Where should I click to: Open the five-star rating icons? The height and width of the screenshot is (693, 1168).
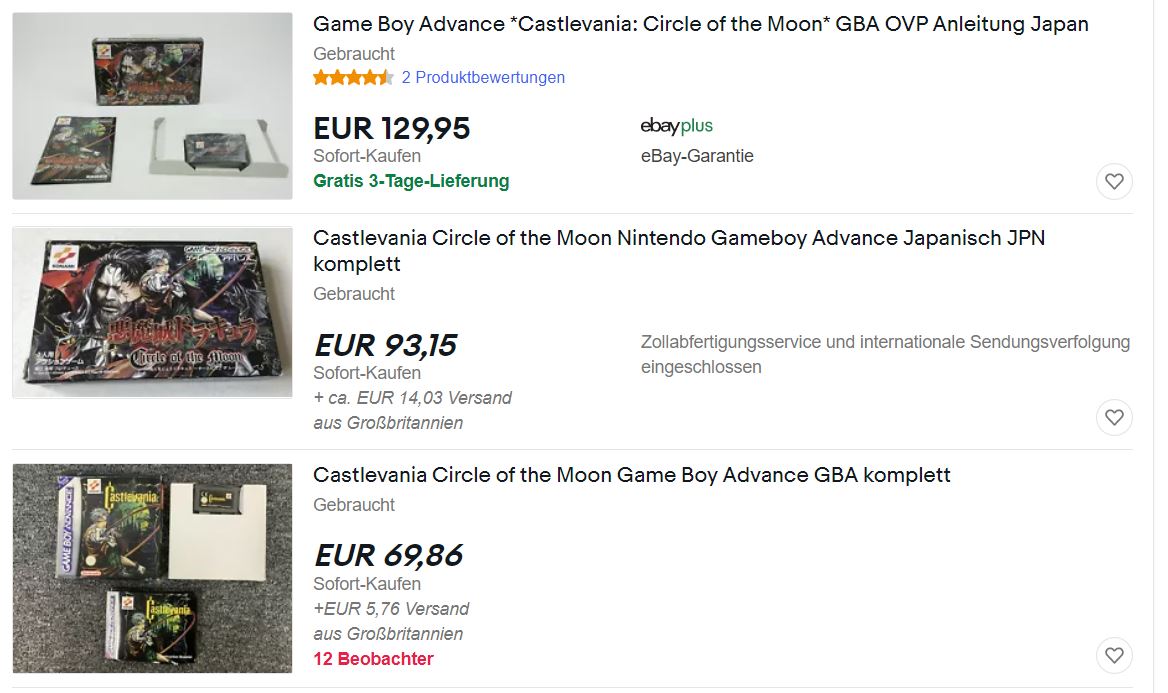click(x=353, y=77)
